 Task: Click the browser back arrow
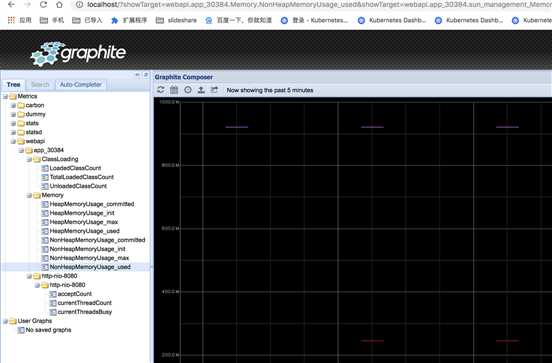click(11, 5)
